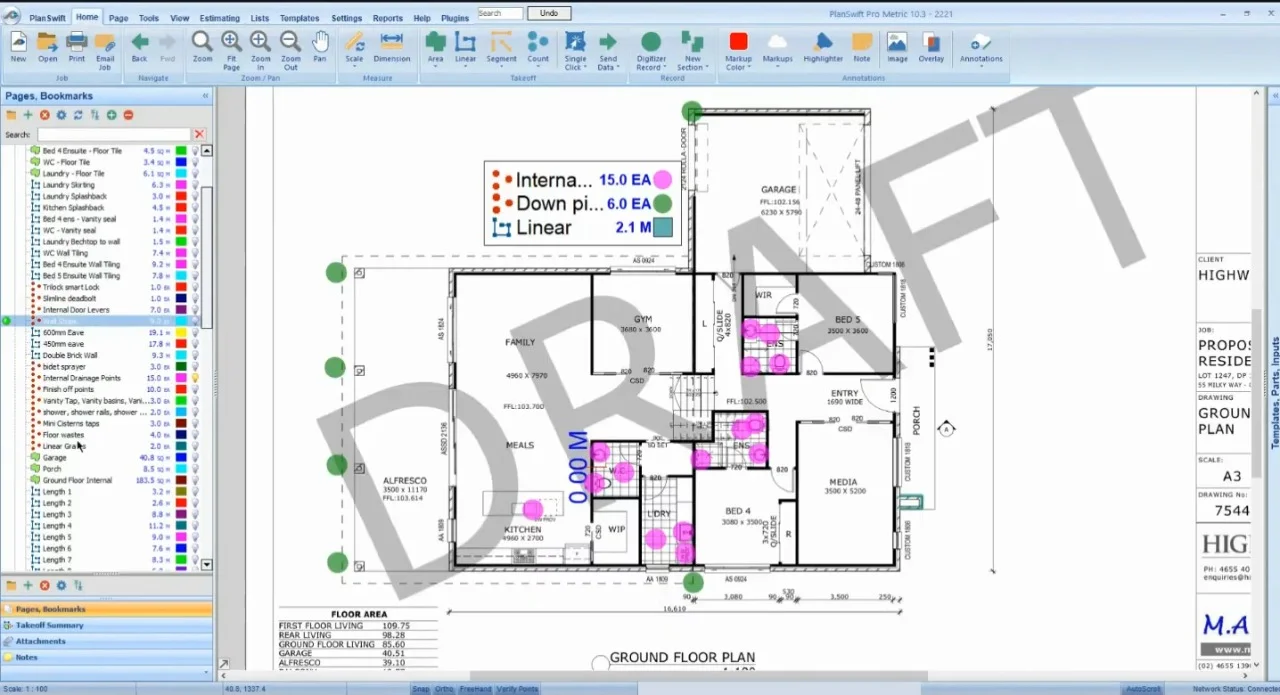Image resolution: width=1280 pixels, height=695 pixels.
Task: Click the Digitizer Record icon
Action: [650, 49]
